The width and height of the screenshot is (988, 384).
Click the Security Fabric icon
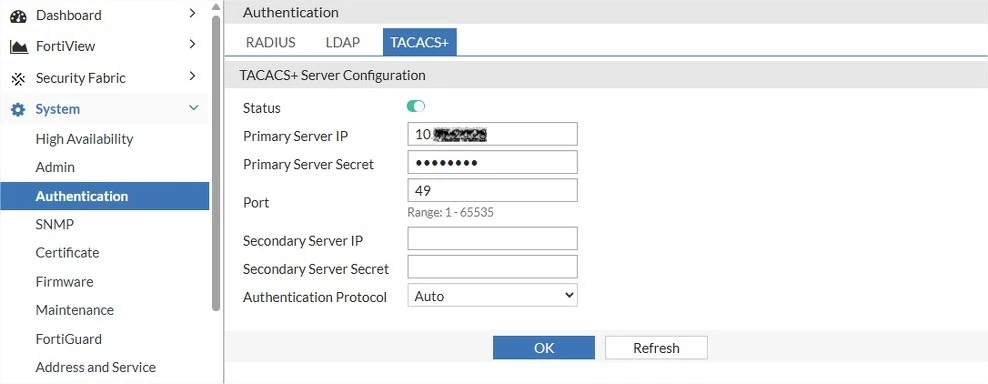point(19,79)
